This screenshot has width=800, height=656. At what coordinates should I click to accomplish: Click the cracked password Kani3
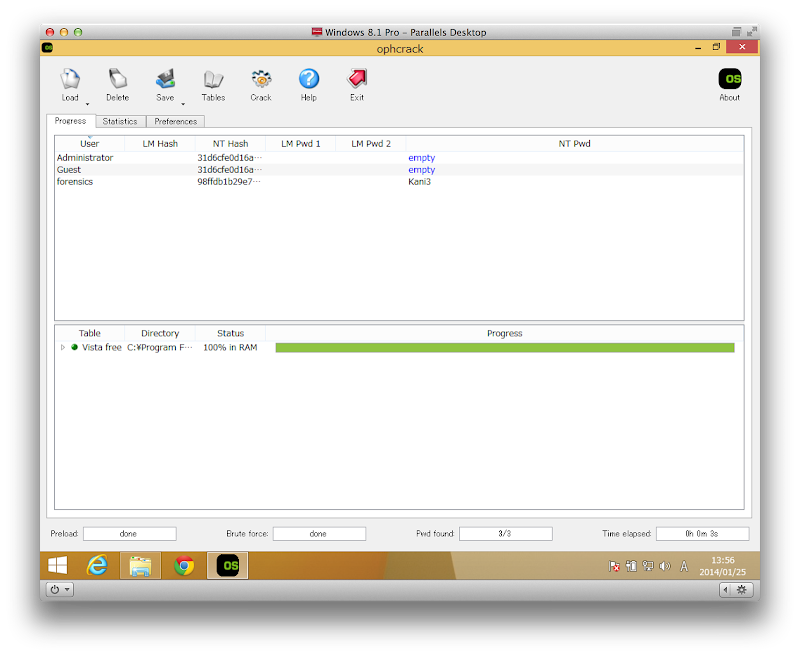pyautogui.click(x=419, y=182)
